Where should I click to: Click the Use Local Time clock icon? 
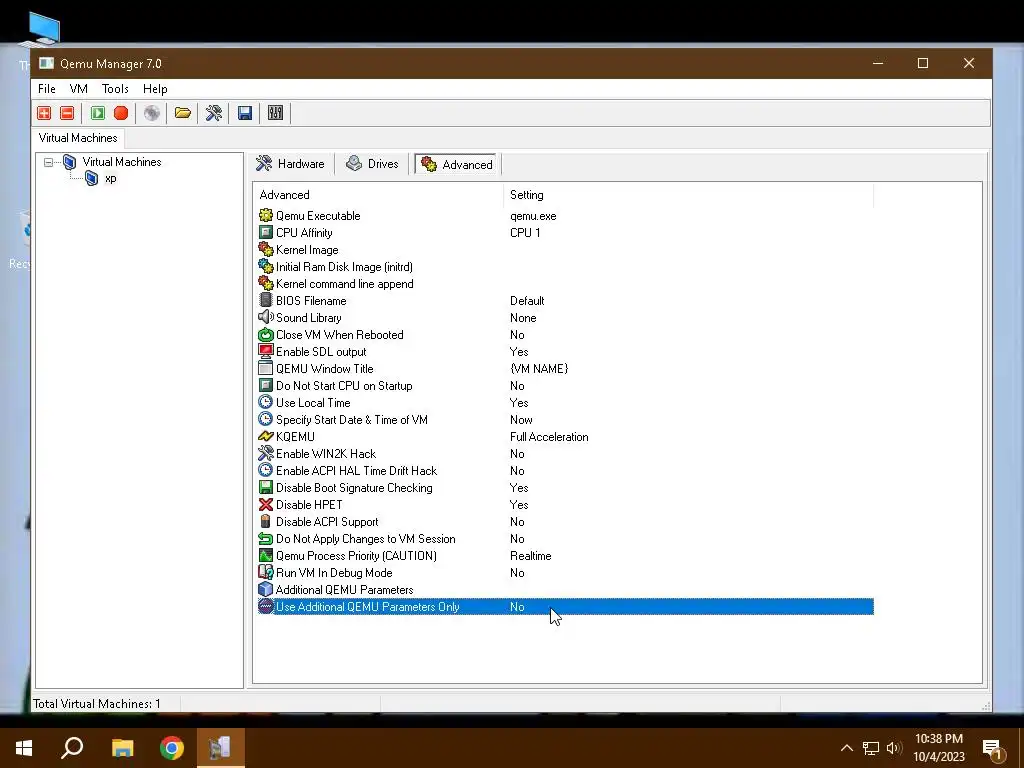tap(266, 402)
